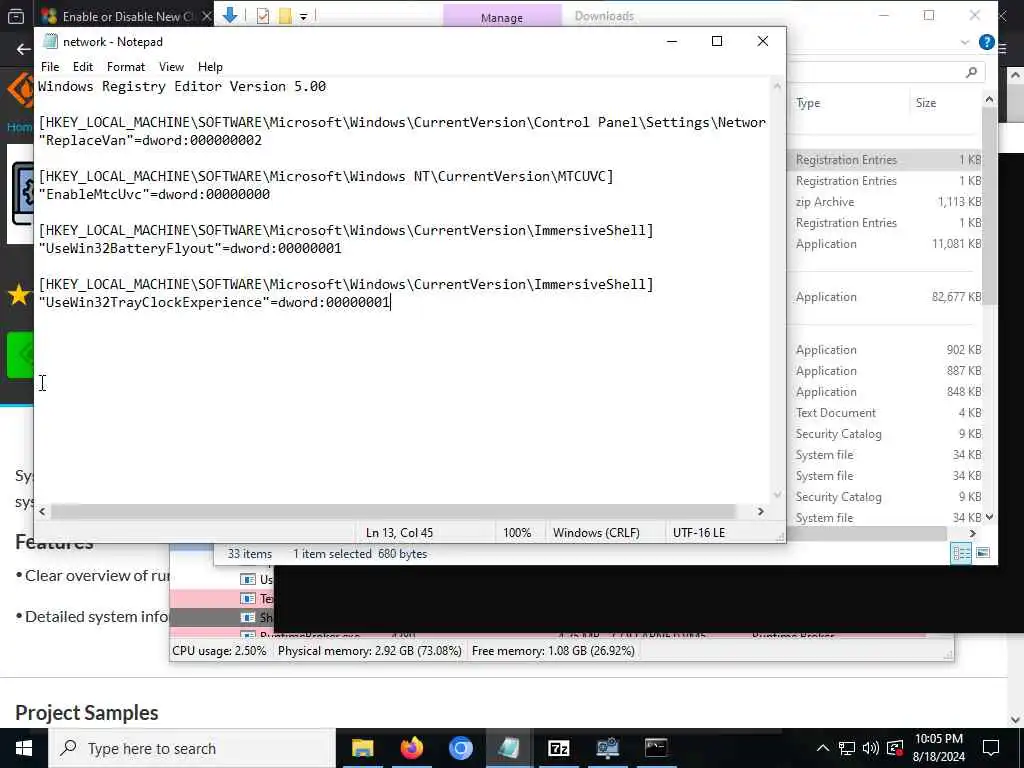1024x768 pixels.
Task: Click the CPU usage status entry
Action: (219, 650)
